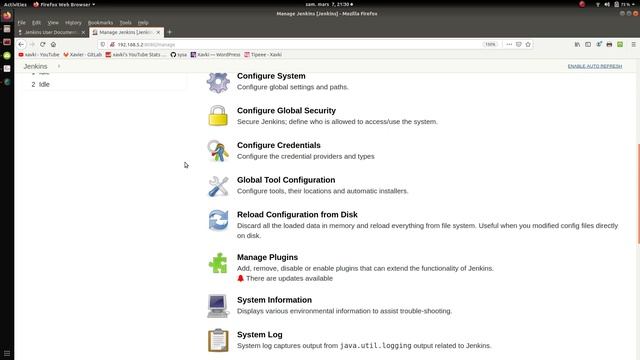Bookmark this page with the star icon
640x360 pixels.
pos(528,44)
